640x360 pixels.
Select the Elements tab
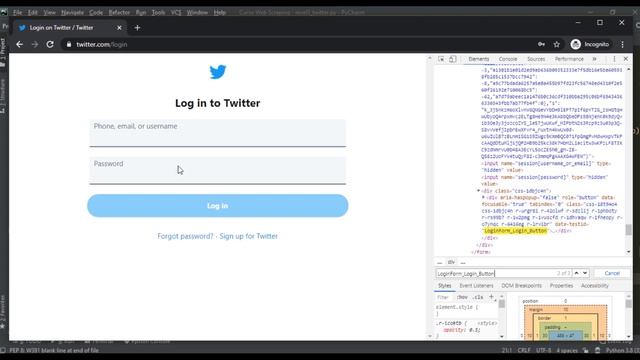pos(479,59)
